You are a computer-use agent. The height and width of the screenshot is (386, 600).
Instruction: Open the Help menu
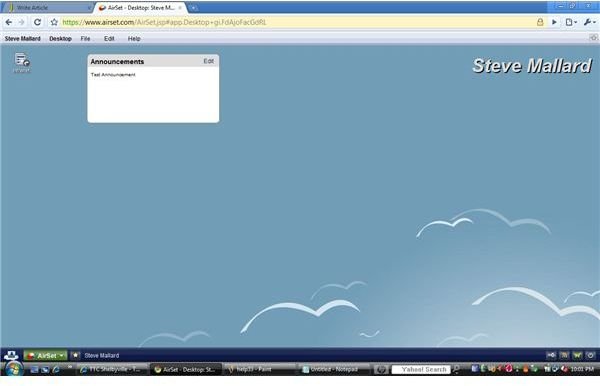[x=134, y=39]
